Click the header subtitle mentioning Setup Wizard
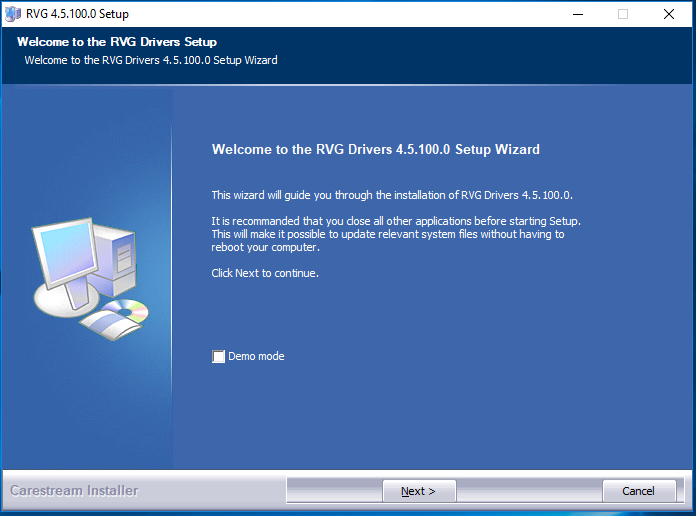Image resolution: width=696 pixels, height=516 pixels. tap(150, 60)
